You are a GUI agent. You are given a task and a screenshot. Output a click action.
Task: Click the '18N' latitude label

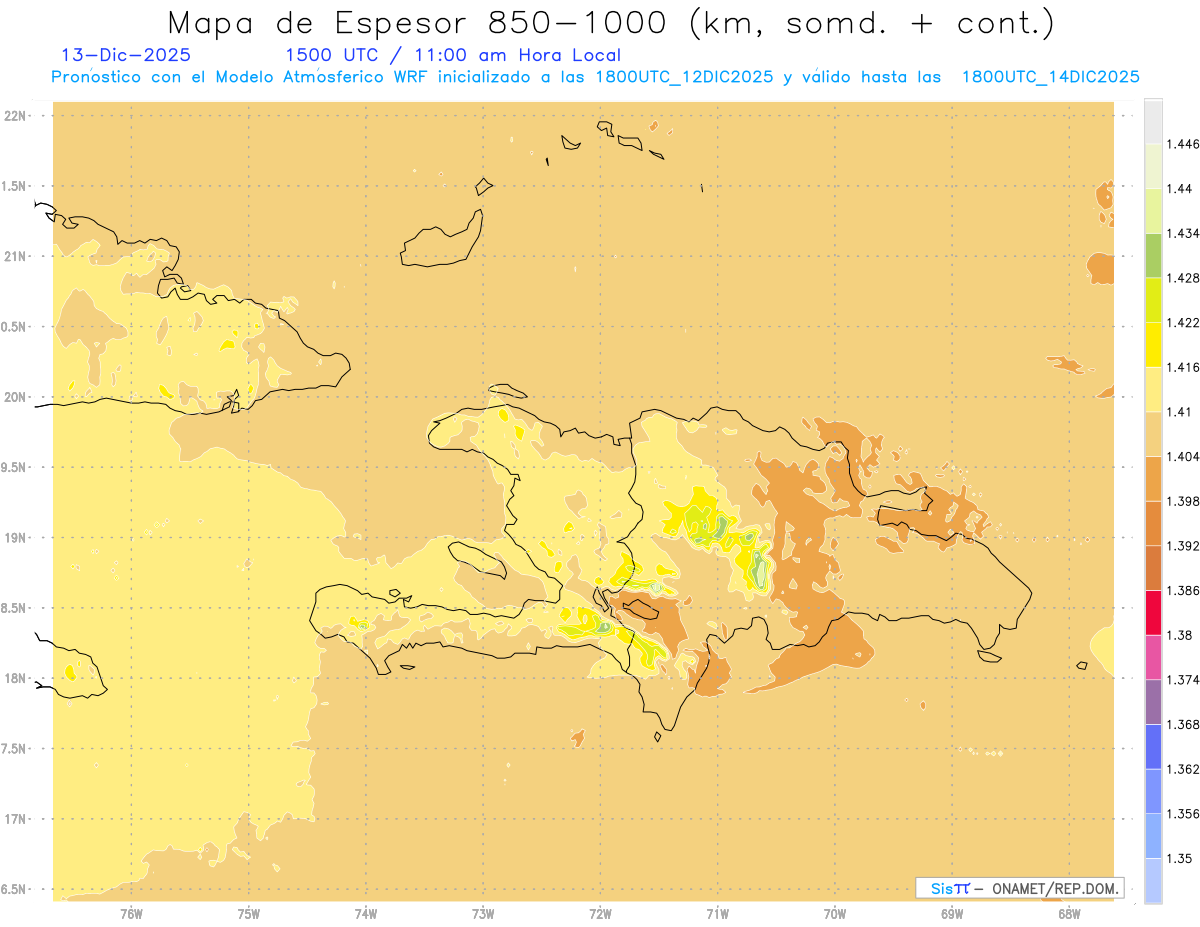(x=15, y=678)
